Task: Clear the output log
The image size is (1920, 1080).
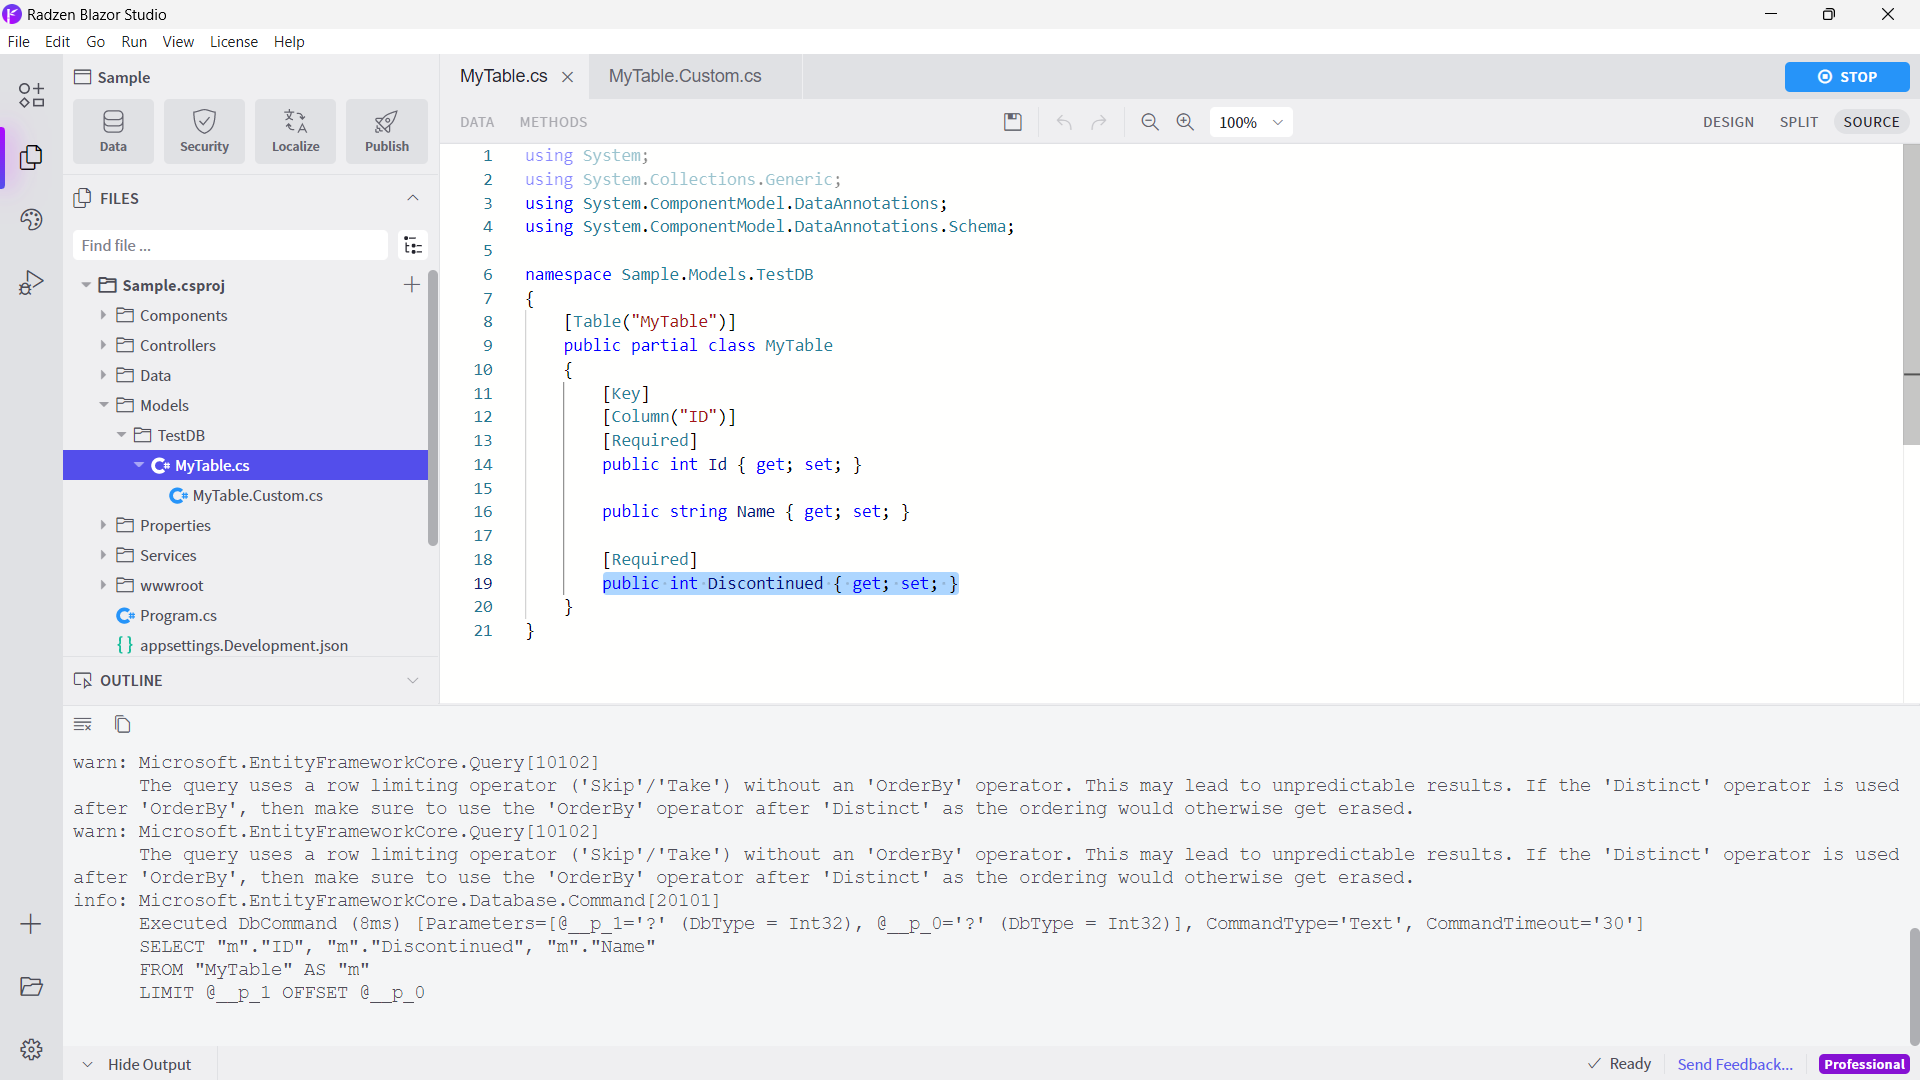Action: click(x=82, y=723)
